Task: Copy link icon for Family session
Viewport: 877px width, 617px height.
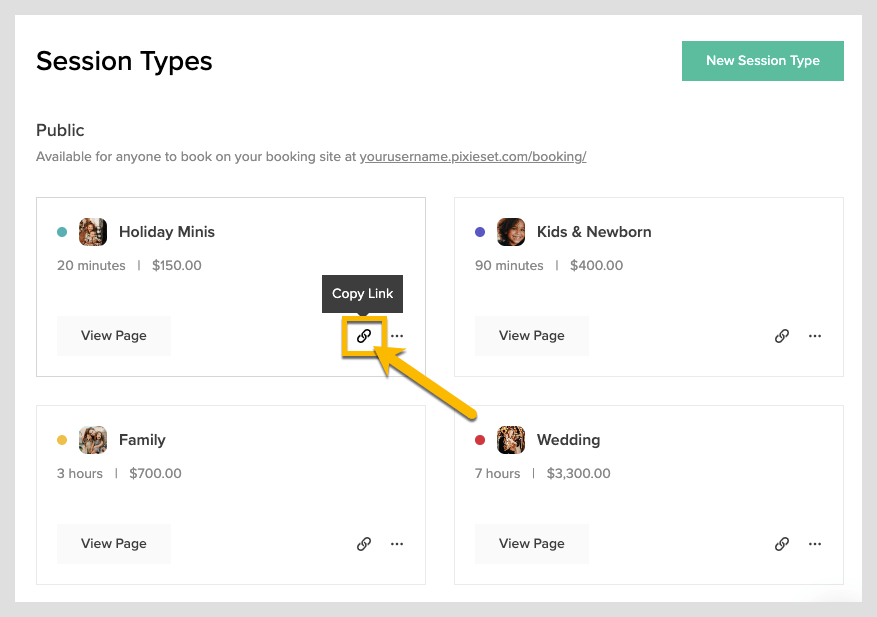Action: coord(364,544)
